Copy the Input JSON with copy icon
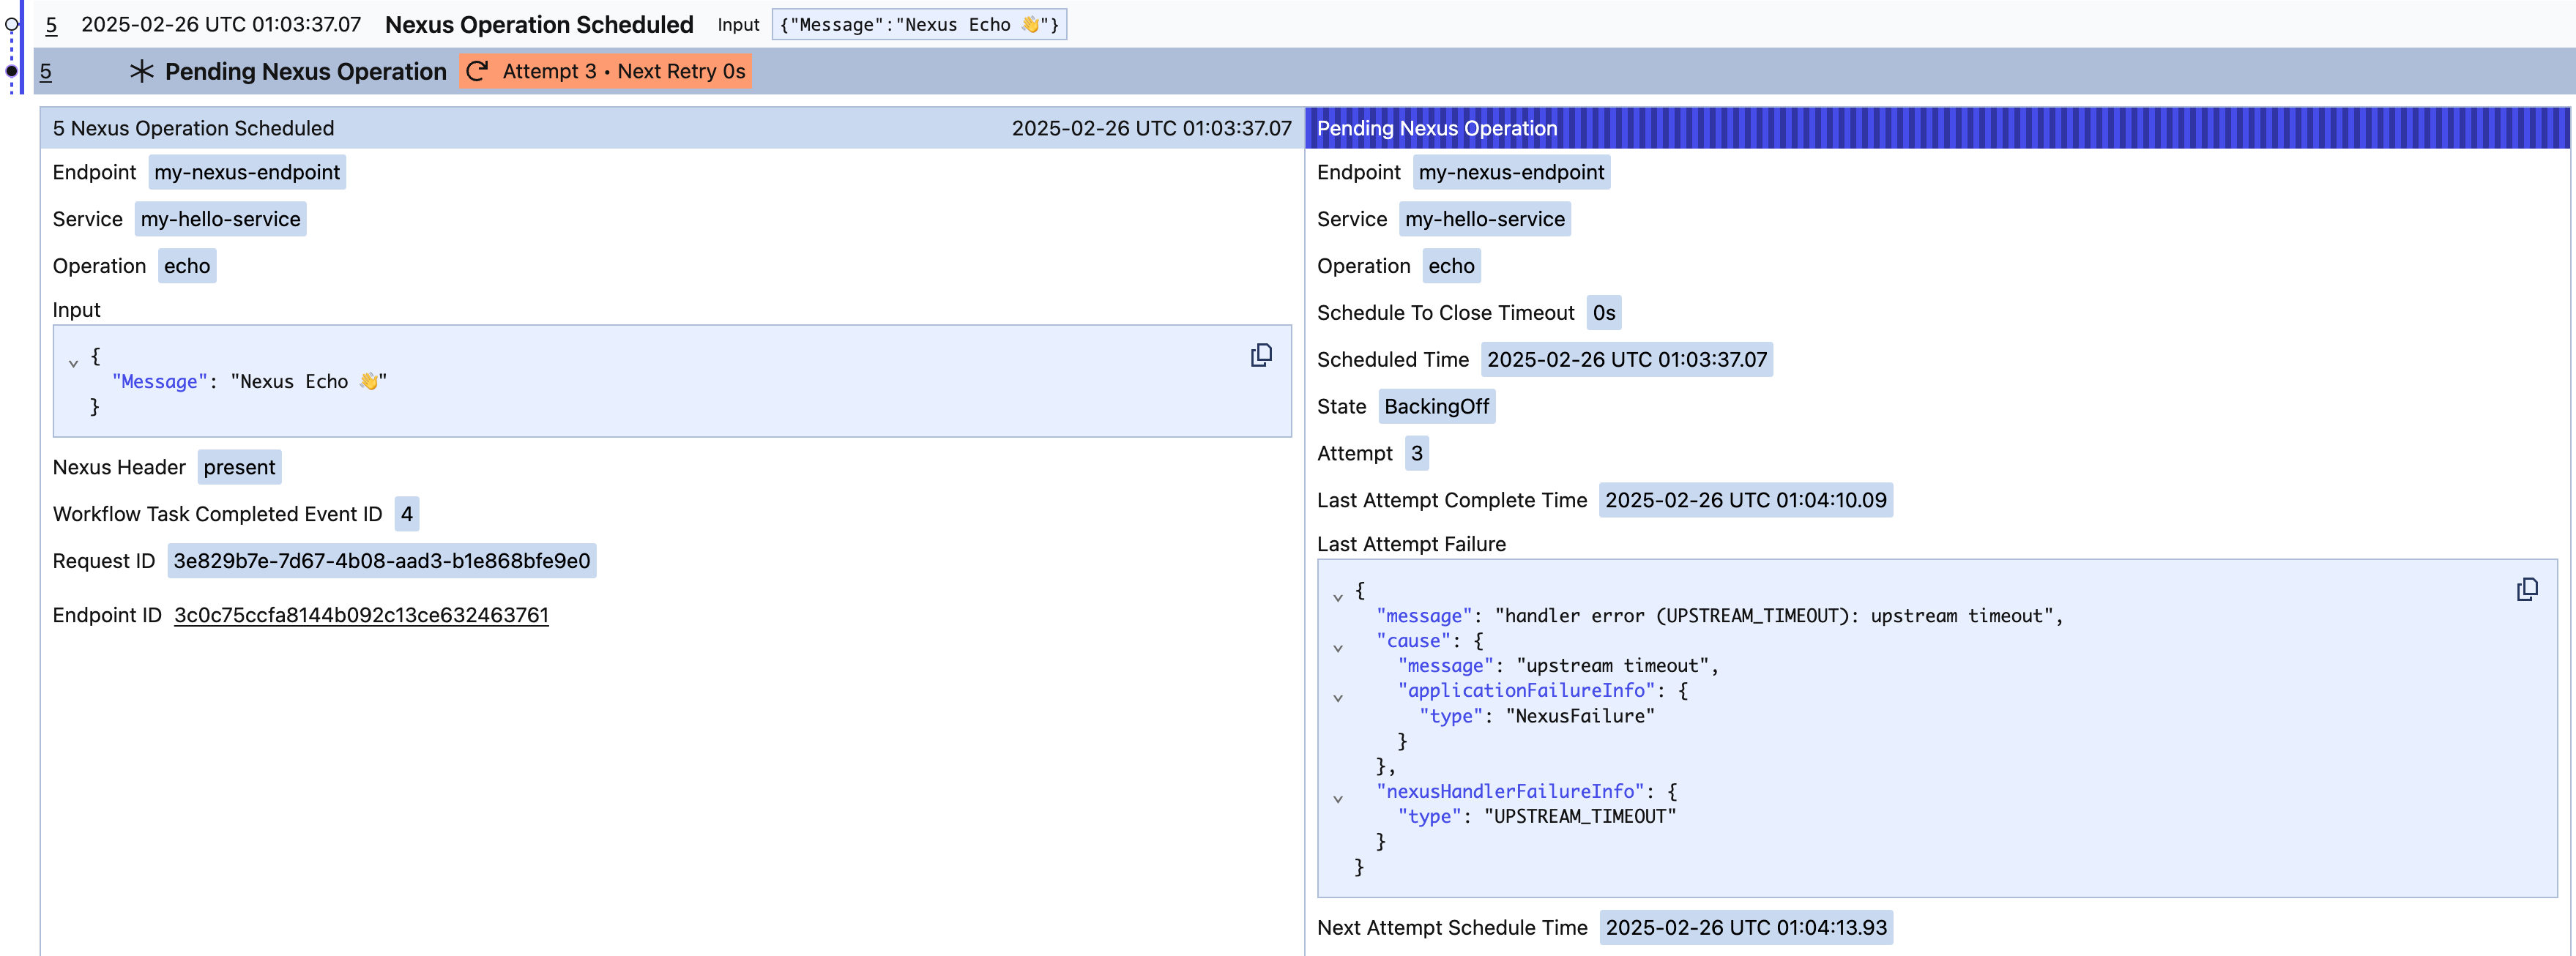 pos(1261,355)
